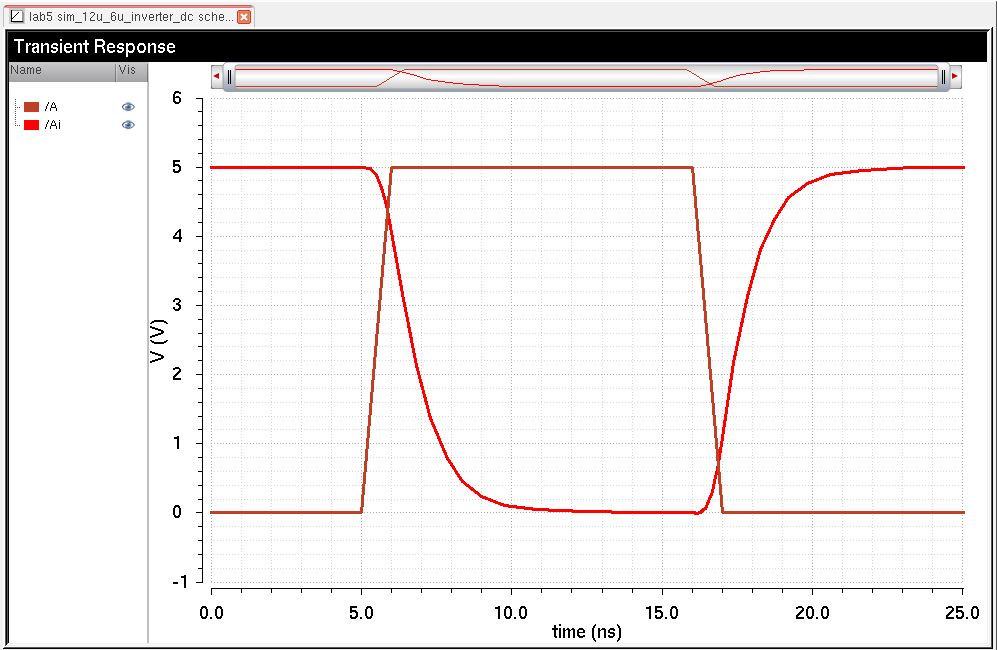
Task: Click the right grip handle of the zoom strip
Action: coord(943,76)
